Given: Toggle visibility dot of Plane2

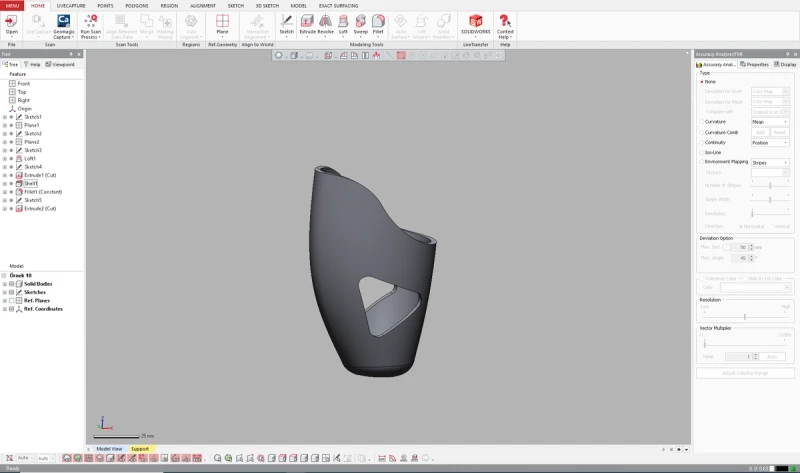Looking at the screenshot, I should point(11,142).
